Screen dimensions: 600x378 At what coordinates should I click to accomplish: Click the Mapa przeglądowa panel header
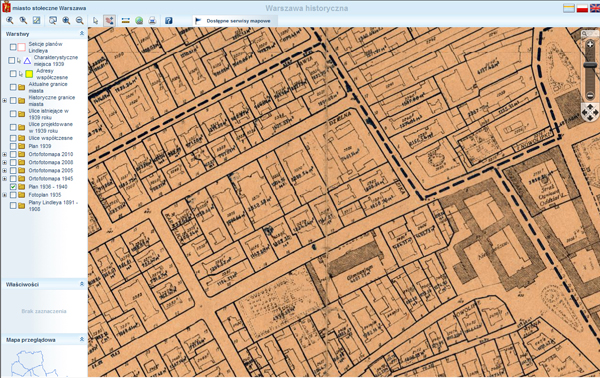coord(44,339)
